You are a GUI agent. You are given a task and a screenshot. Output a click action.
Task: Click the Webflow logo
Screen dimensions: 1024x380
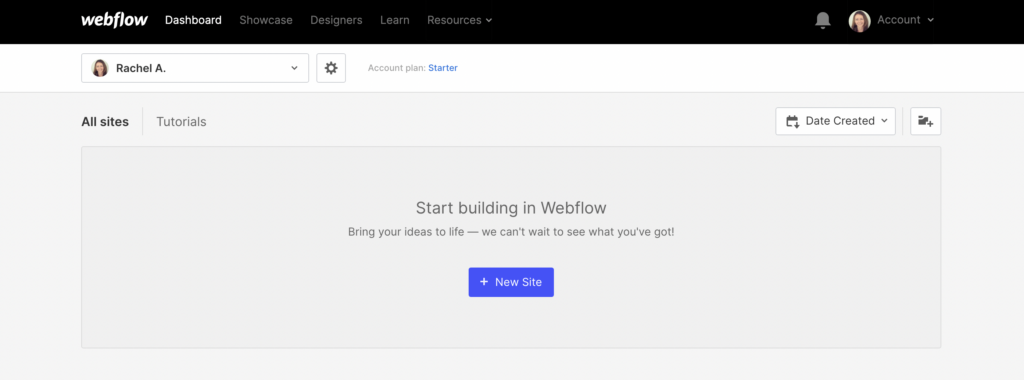click(114, 20)
